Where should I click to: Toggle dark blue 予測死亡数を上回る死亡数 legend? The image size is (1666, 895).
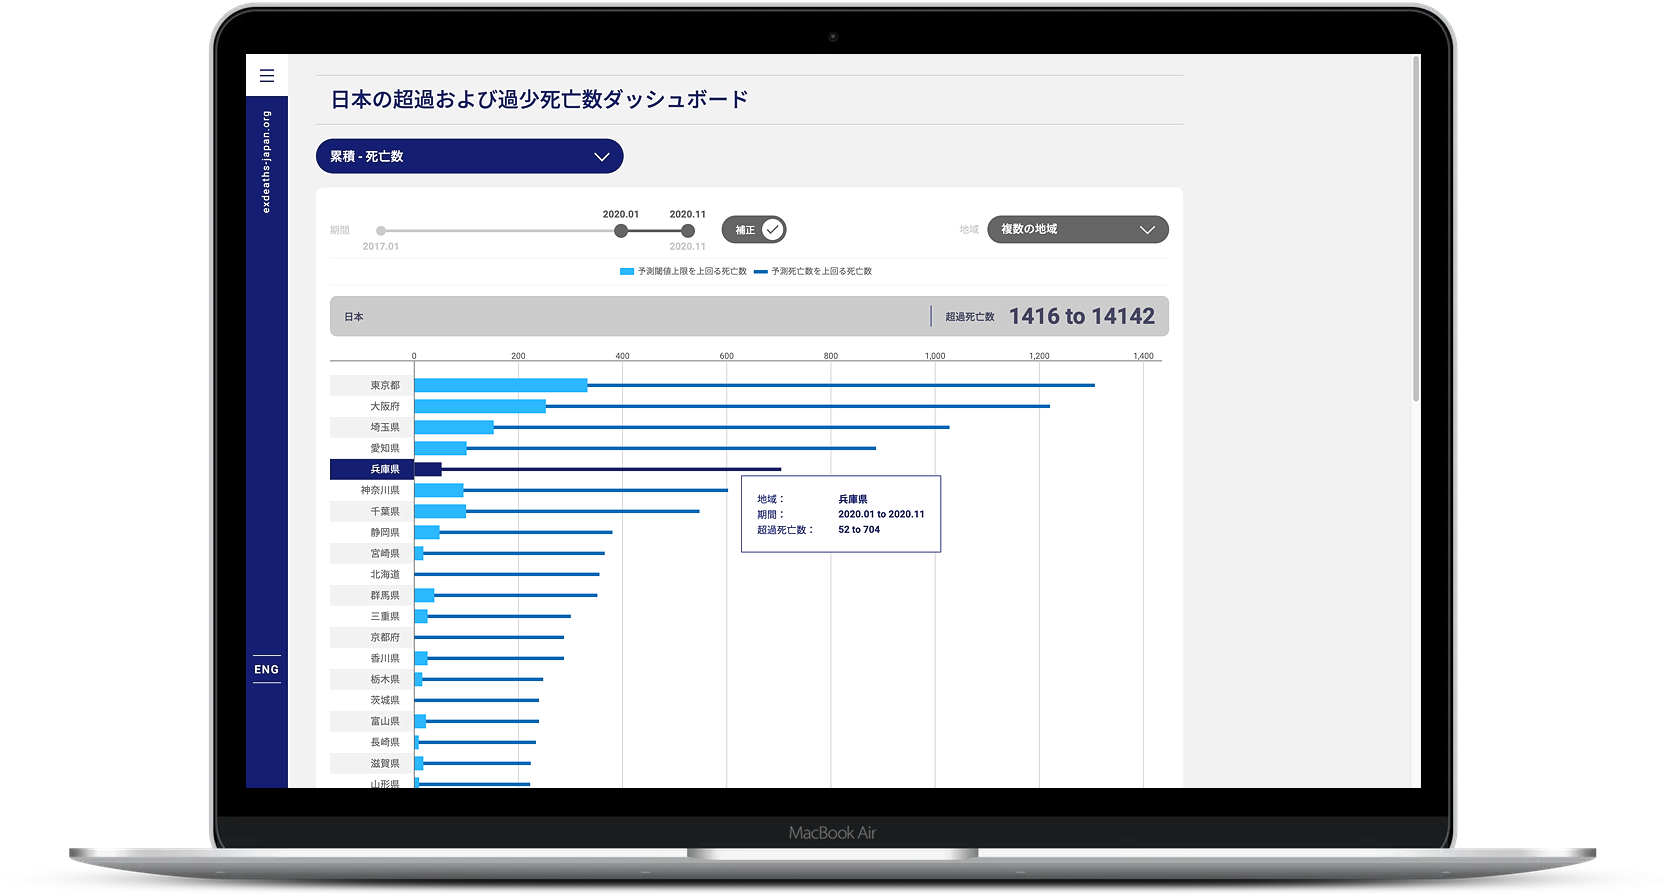[x=813, y=271]
